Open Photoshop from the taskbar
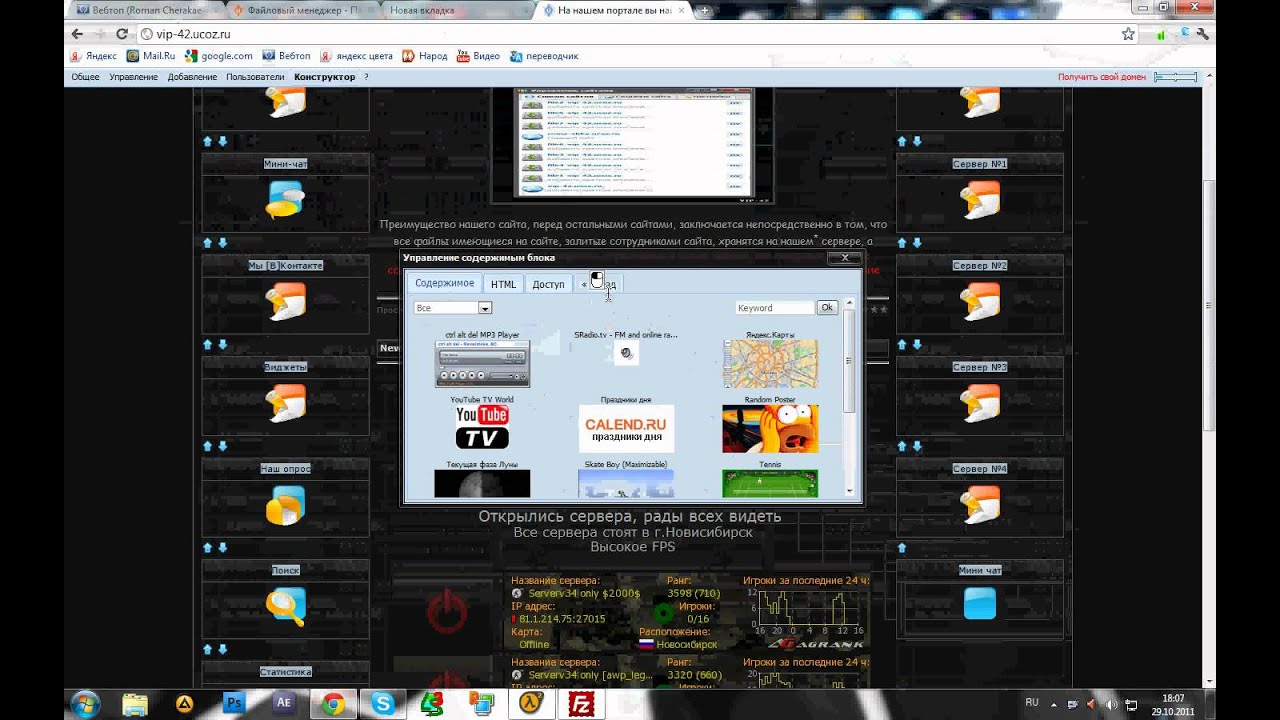This screenshot has height=720, width=1280. coord(234,704)
